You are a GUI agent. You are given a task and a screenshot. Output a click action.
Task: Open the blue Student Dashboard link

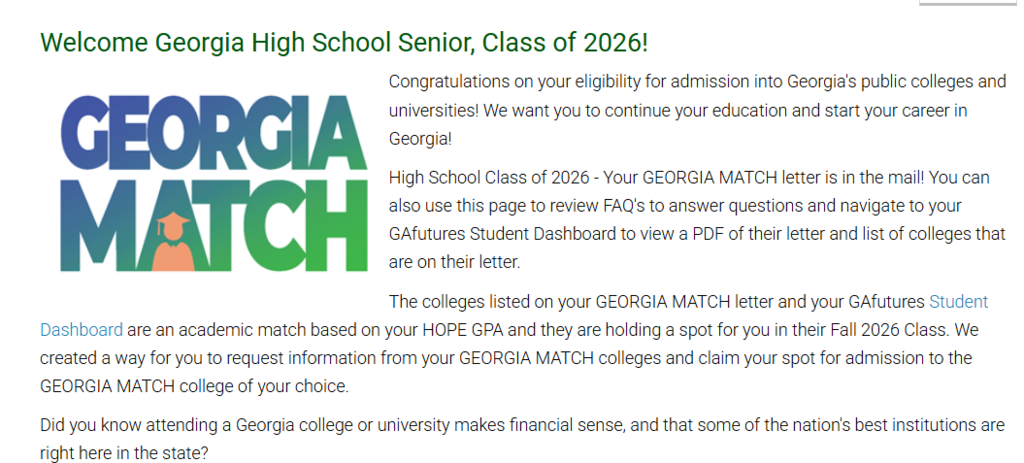click(x=958, y=301)
